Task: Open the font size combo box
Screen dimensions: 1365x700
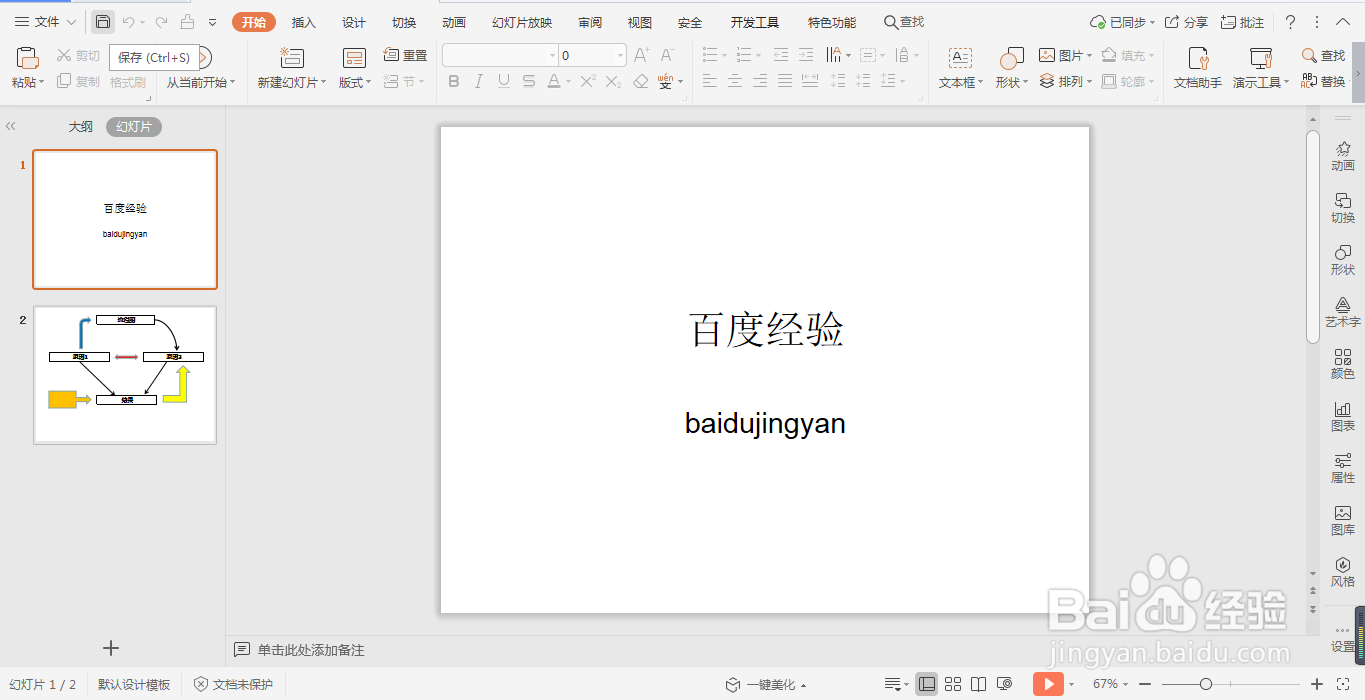Action: (592, 55)
